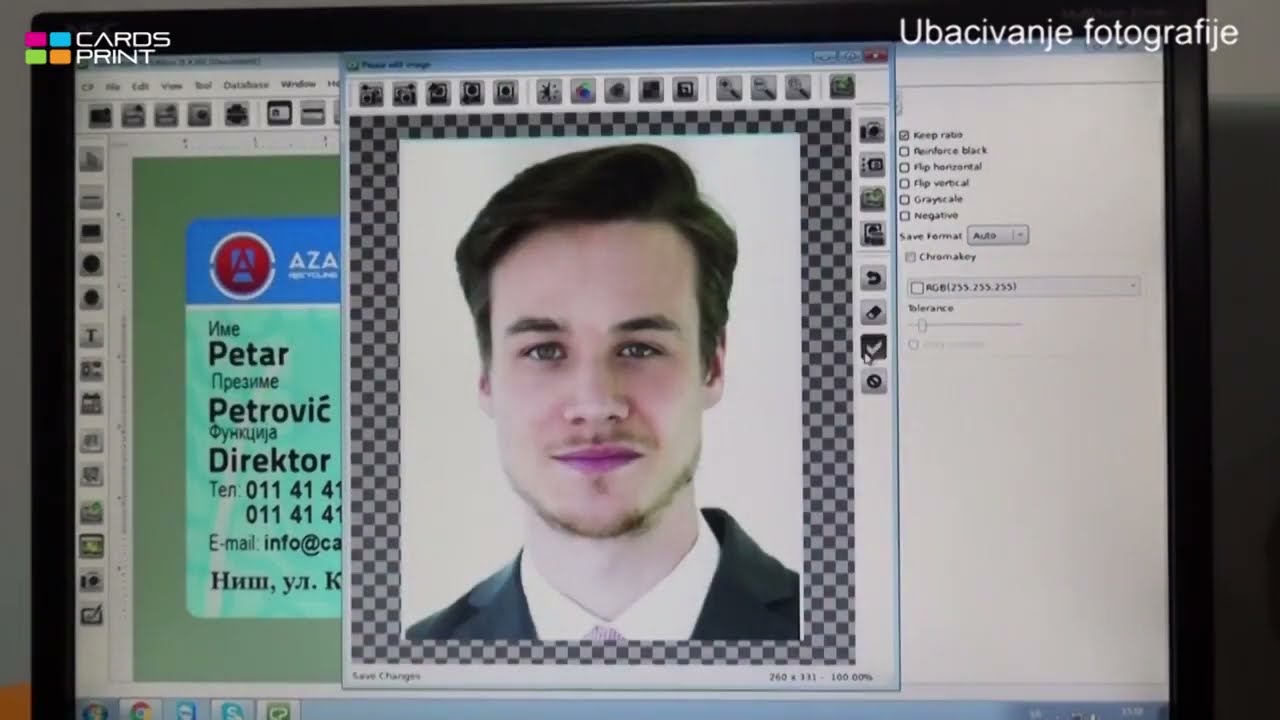Enable the Chromakey checkbox
This screenshot has width=1280, height=720.
pyautogui.click(x=910, y=257)
